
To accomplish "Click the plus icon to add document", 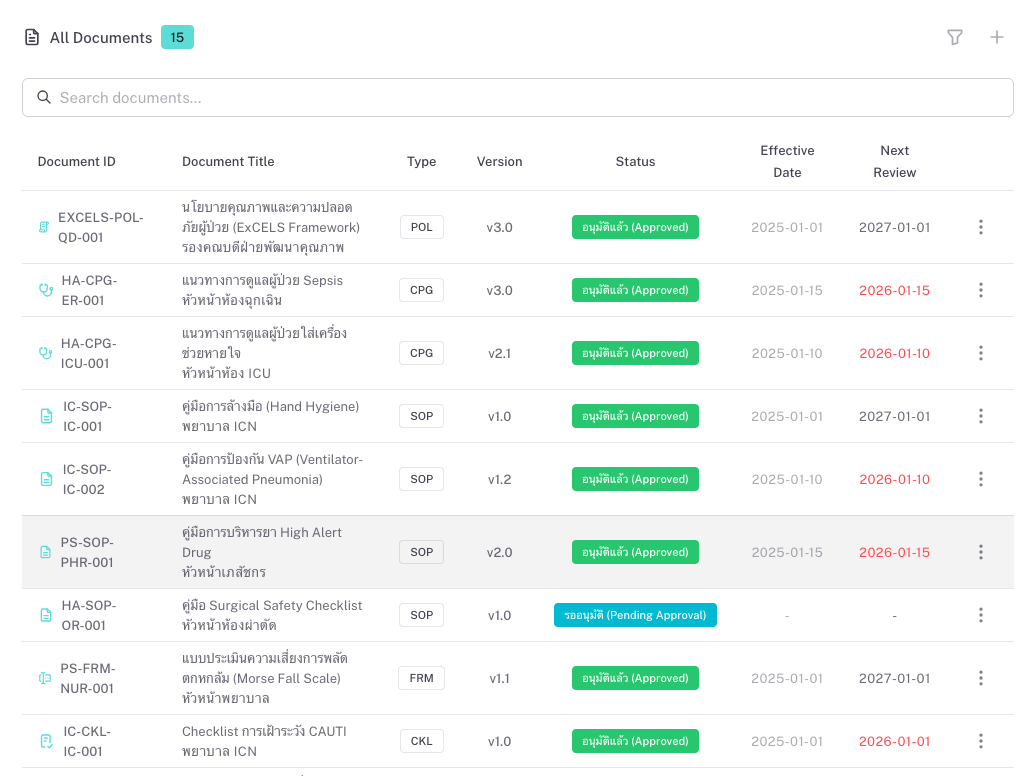I will click(x=997, y=37).
